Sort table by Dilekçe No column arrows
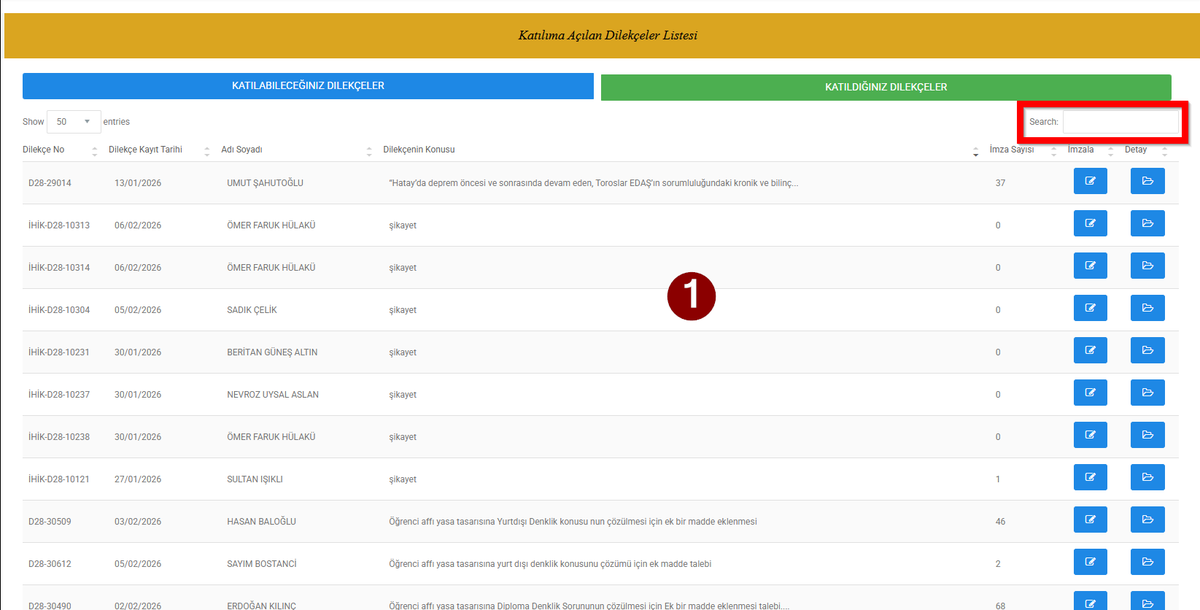The height and width of the screenshot is (610, 1200). coord(95,151)
